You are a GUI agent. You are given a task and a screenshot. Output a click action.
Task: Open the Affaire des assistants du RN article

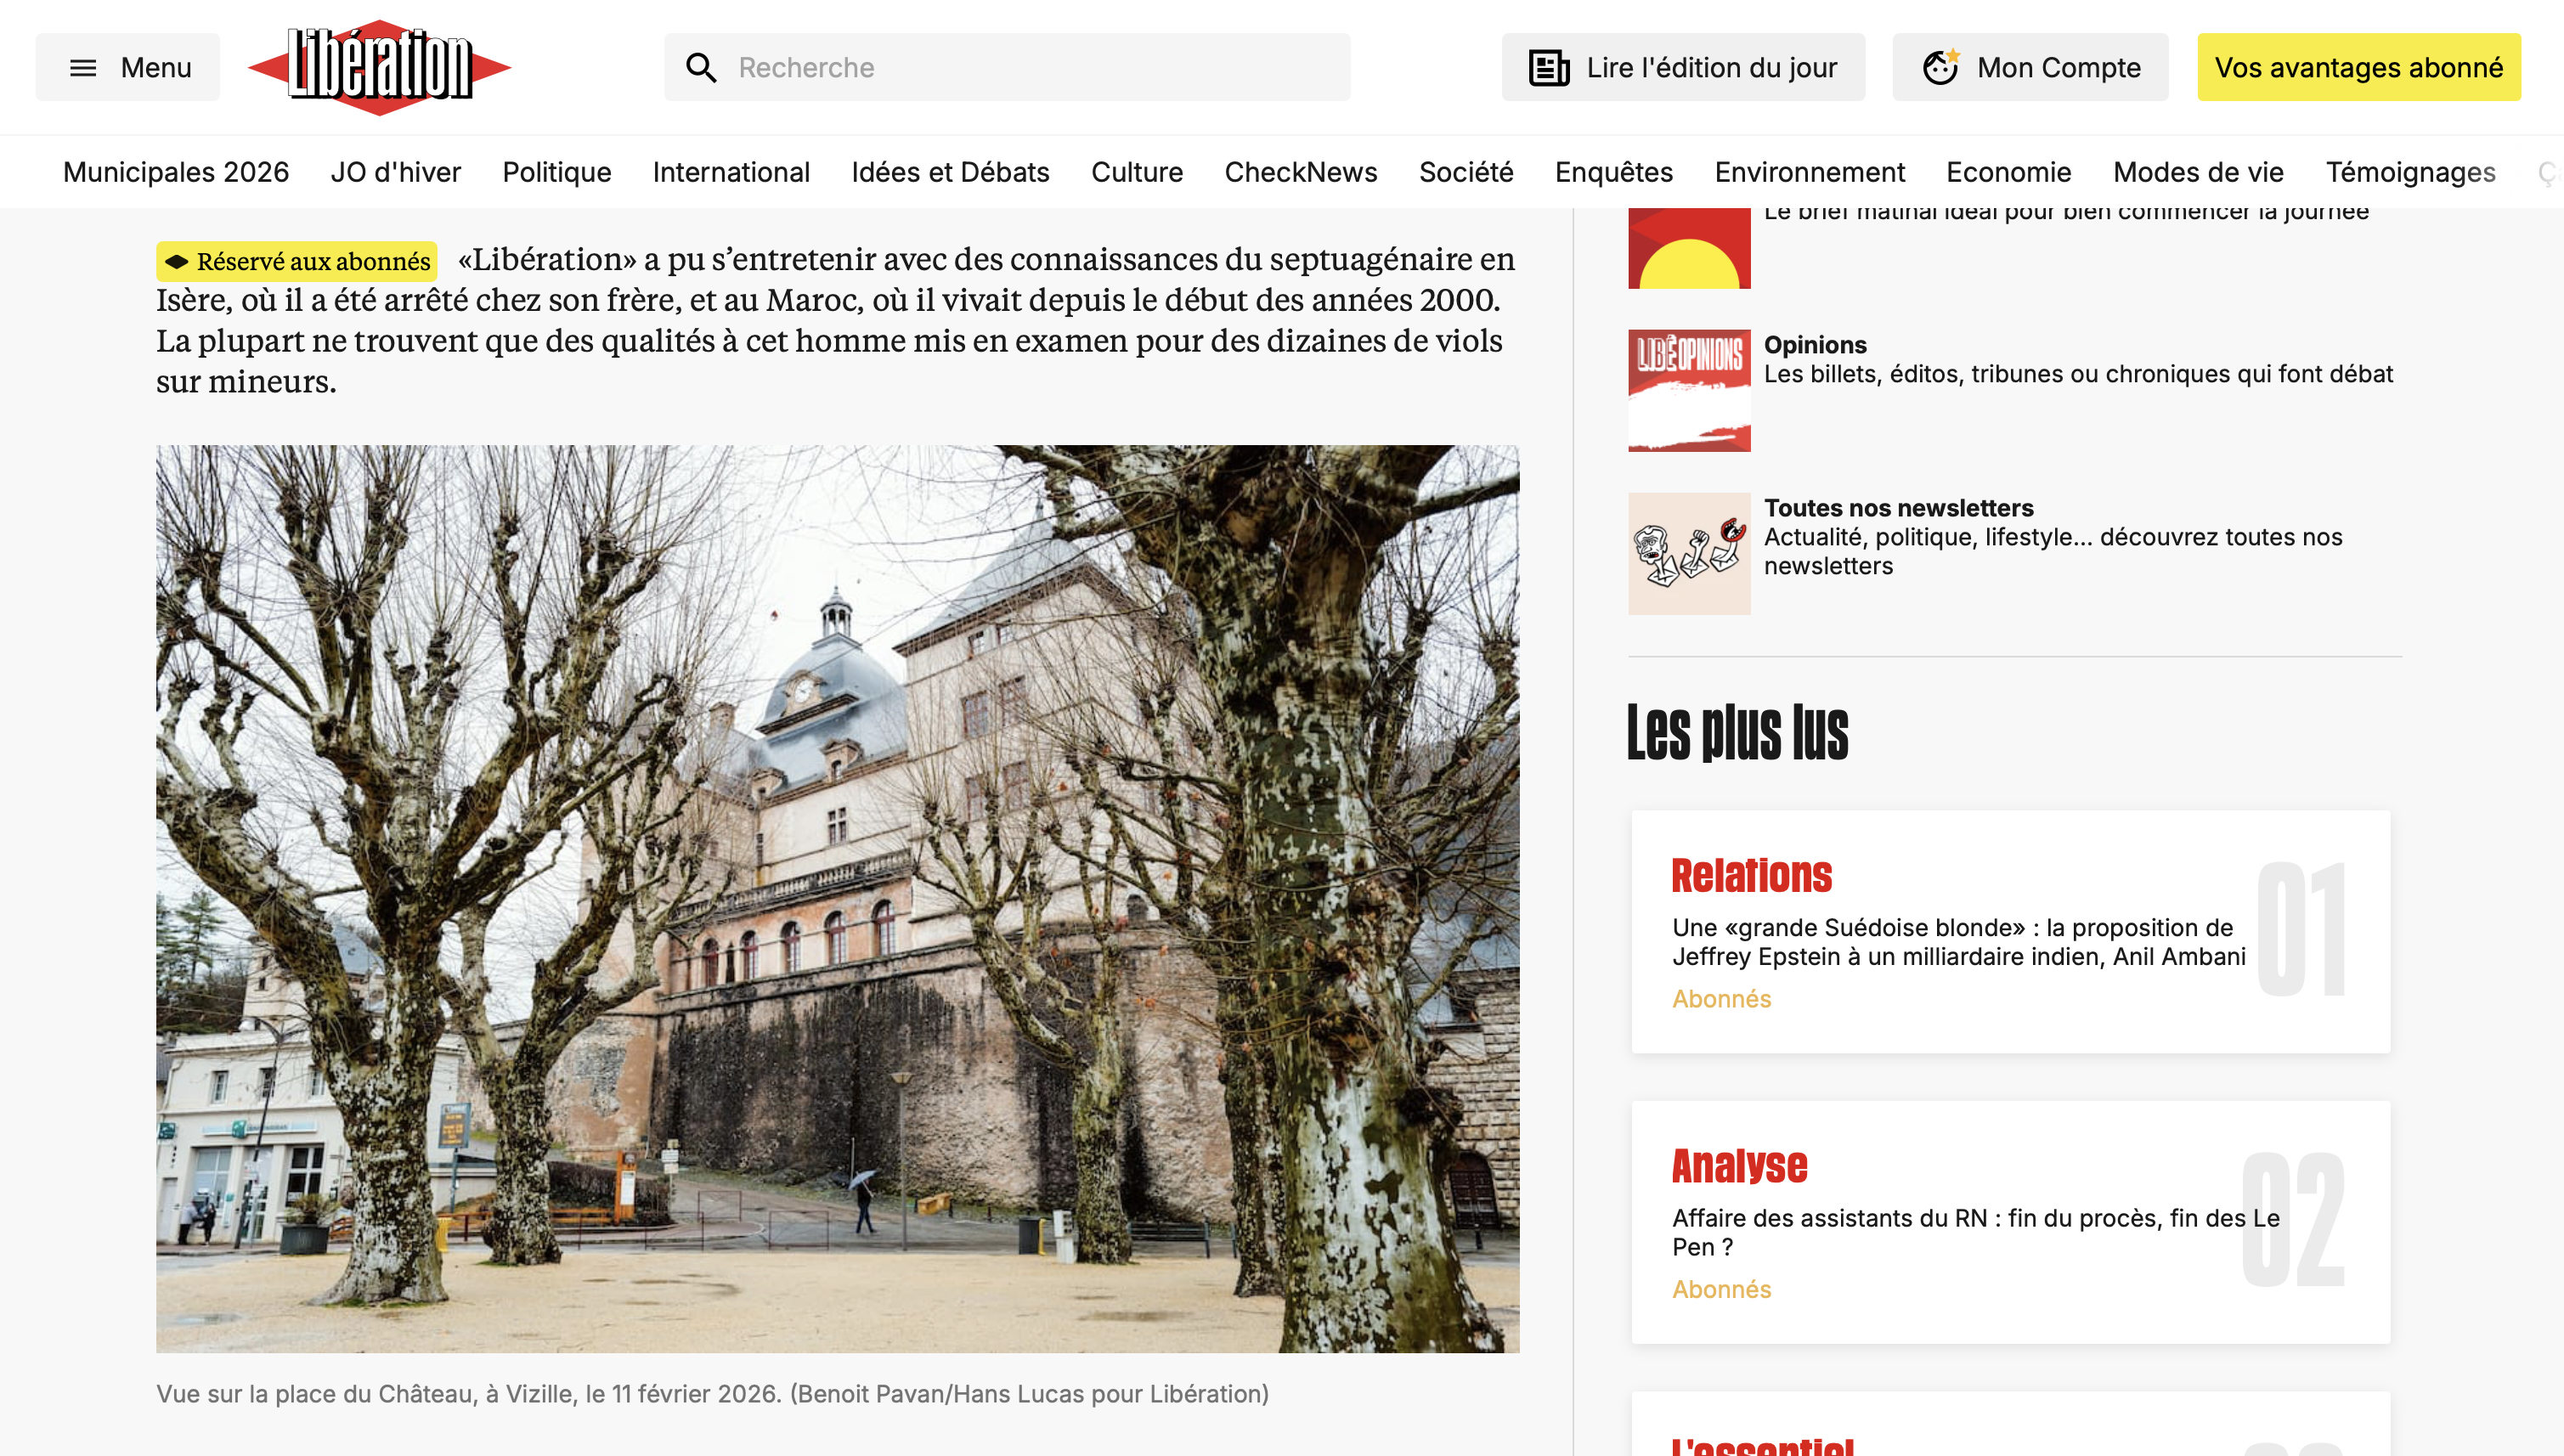click(1975, 1232)
